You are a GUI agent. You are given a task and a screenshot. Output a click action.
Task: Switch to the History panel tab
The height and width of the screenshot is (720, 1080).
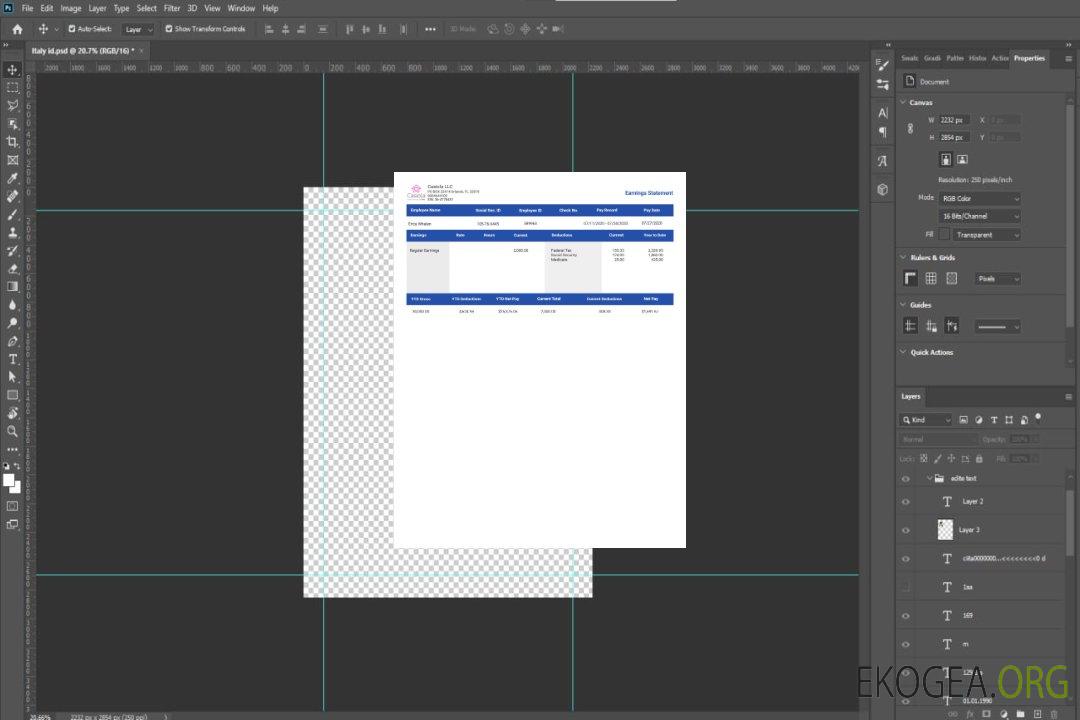point(977,59)
